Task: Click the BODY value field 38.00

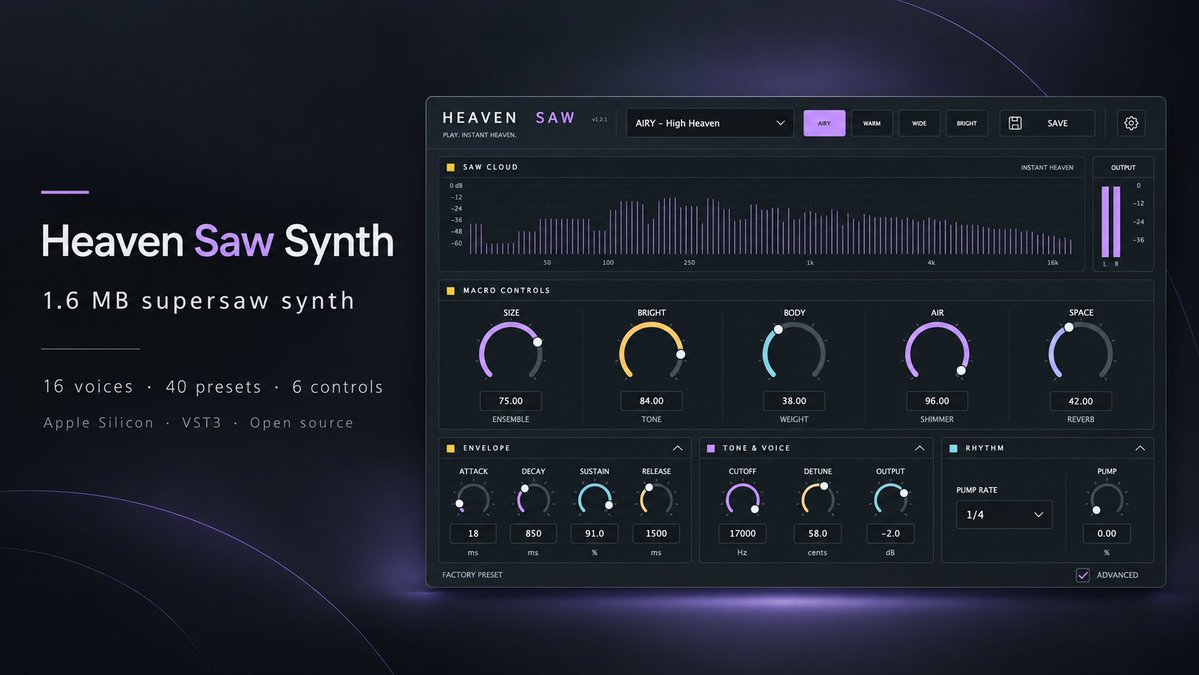Action: pyautogui.click(x=794, y=401)
